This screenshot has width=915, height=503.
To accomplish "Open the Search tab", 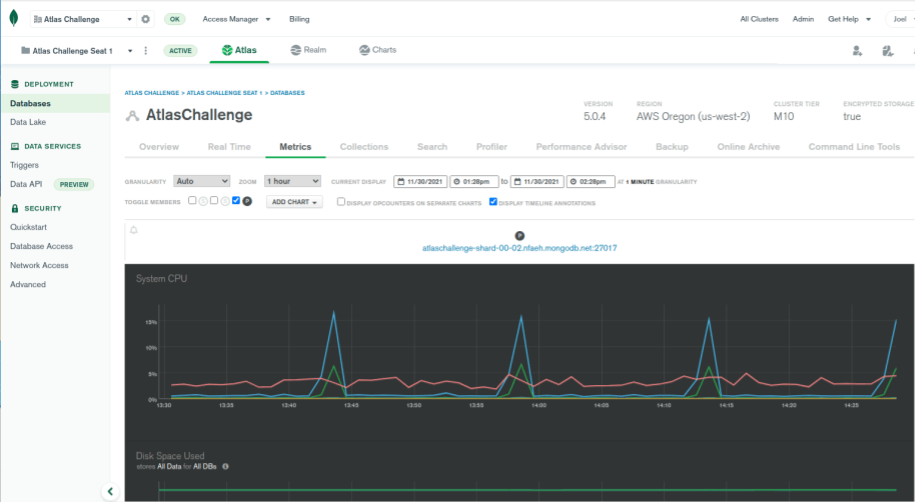I will point(432,147).
